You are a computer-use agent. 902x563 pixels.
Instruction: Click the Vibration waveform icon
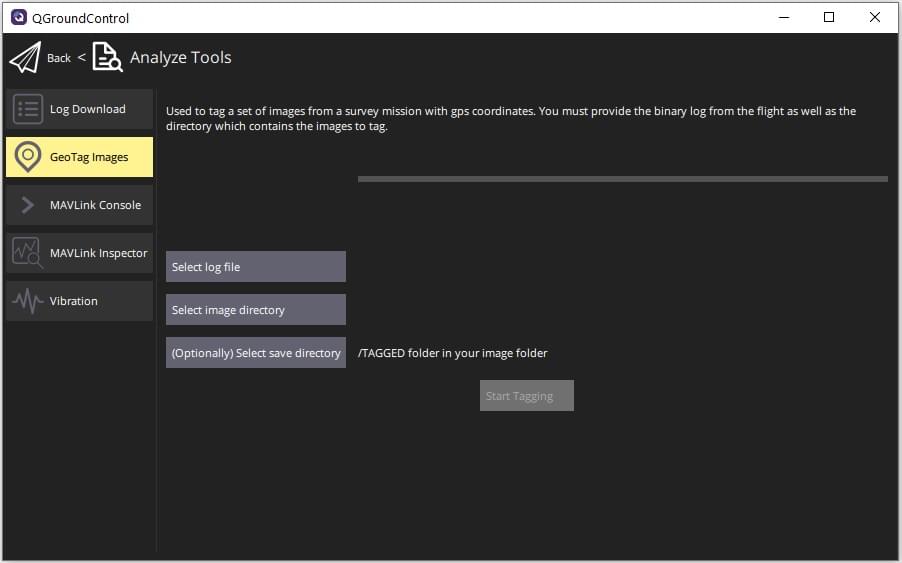(28, 301)
